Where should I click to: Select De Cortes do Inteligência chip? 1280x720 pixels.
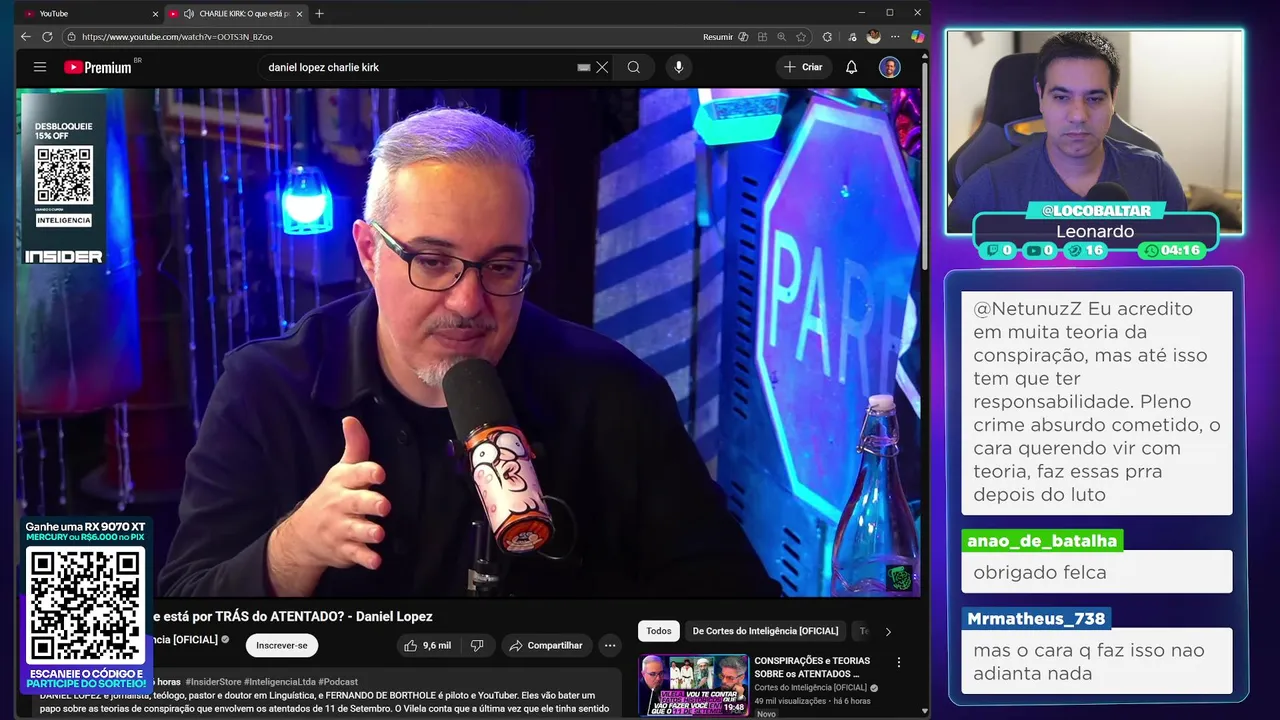[766, 631]
